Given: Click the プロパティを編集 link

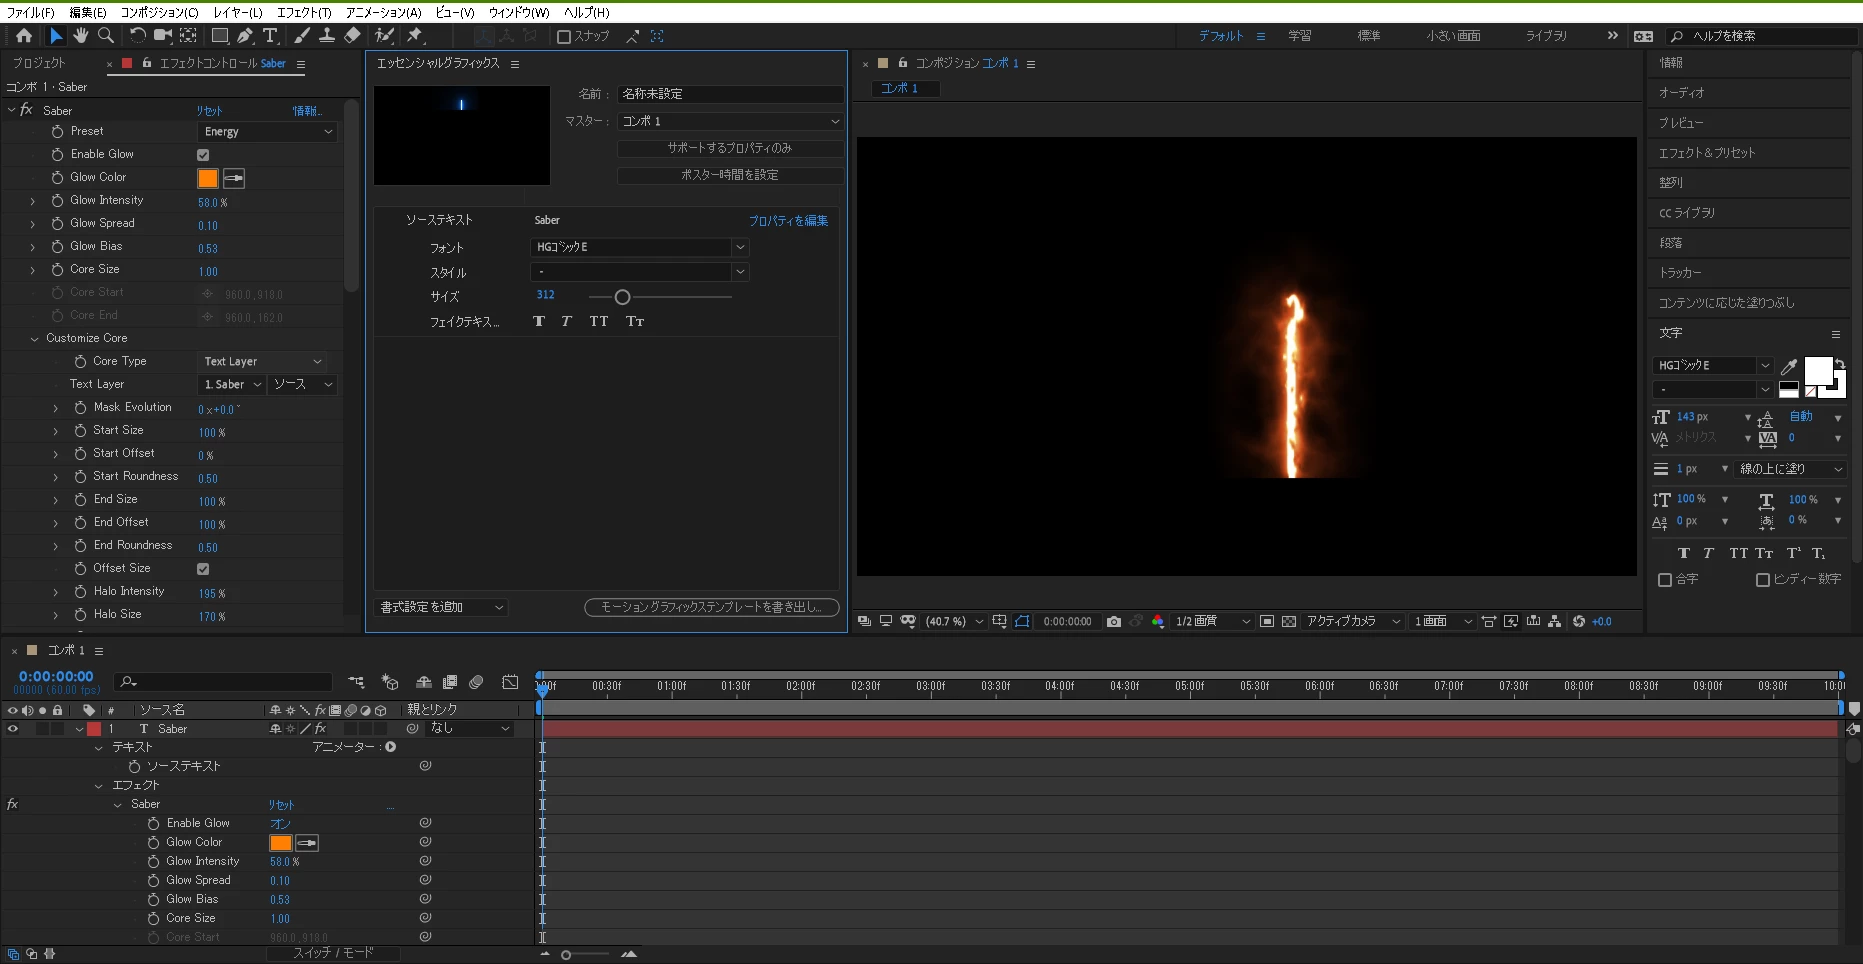Looking at the screenshot, I should coord(788,221).
